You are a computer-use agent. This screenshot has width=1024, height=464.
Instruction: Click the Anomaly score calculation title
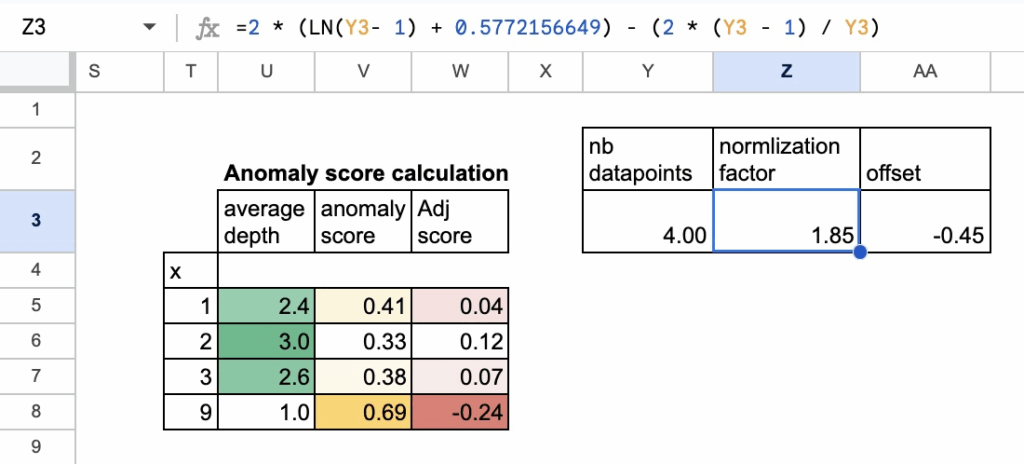point(365,173)
